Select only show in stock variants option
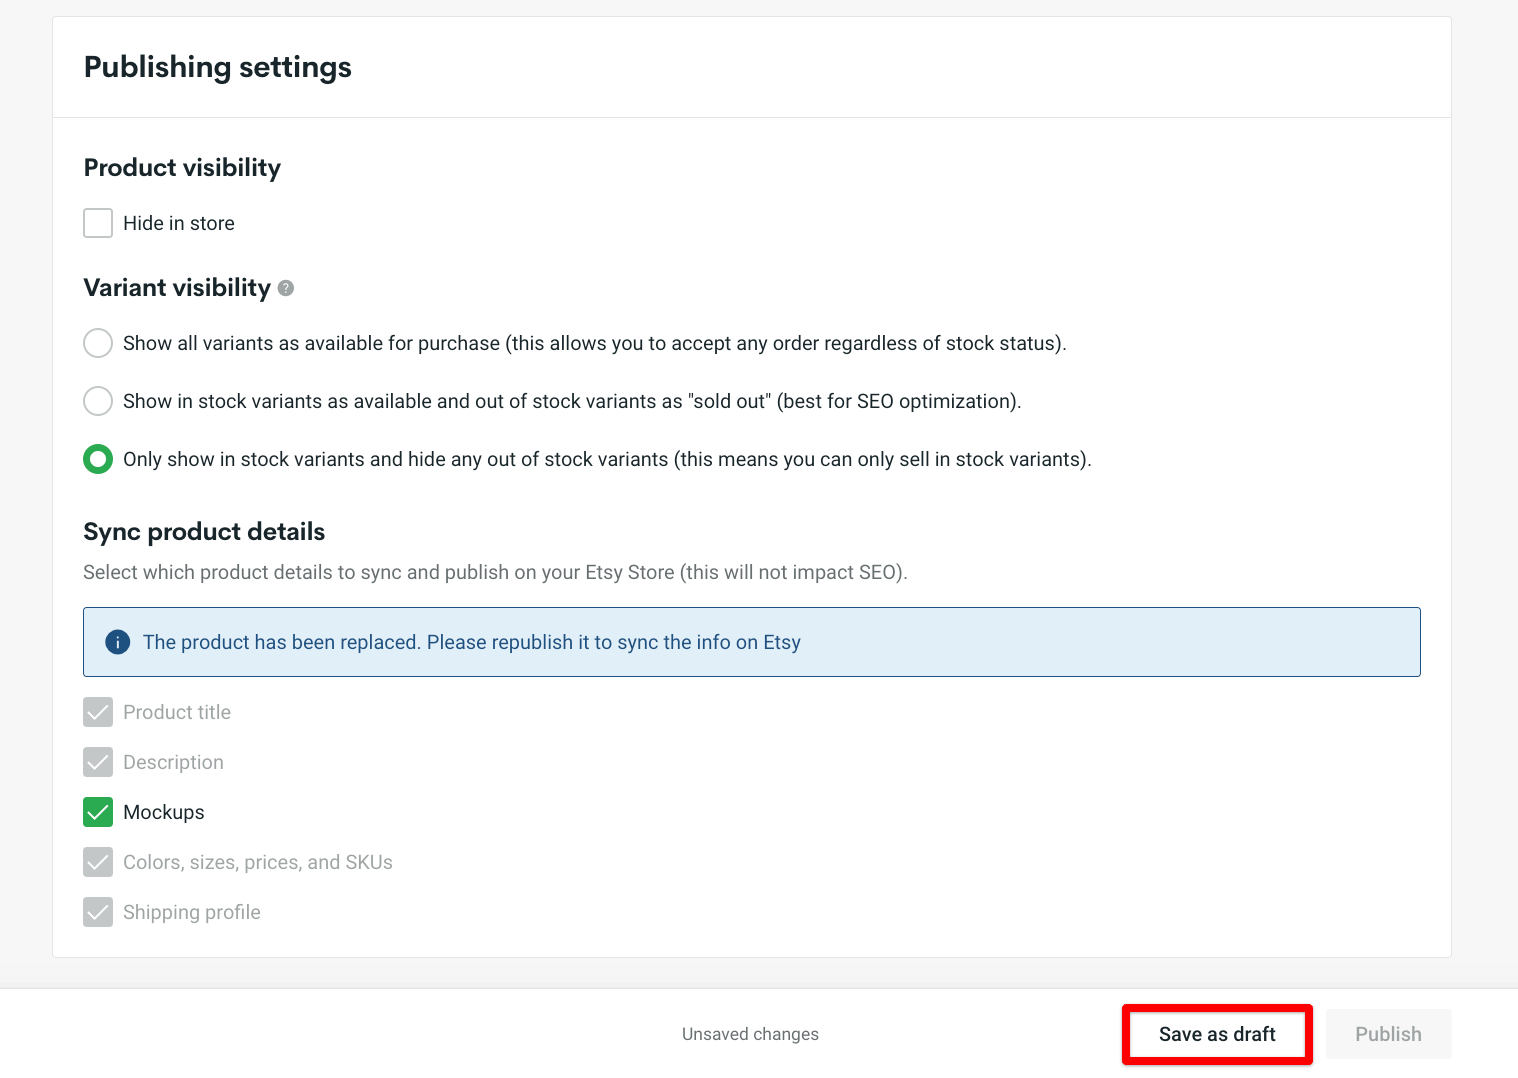1518x1078 pixels. 97,459
